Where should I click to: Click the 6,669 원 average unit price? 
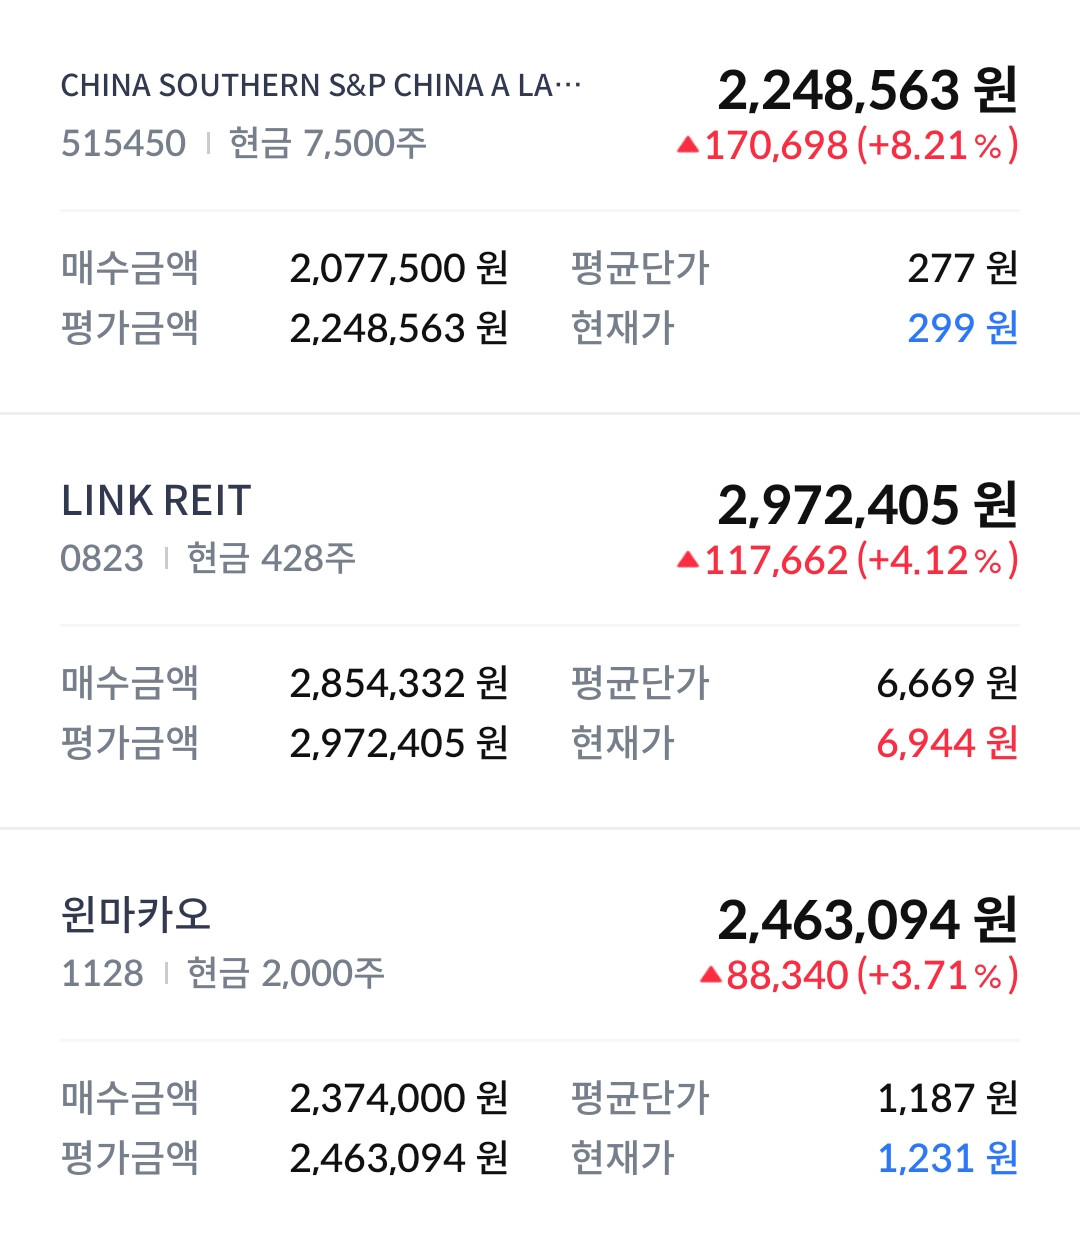(946, 683)
